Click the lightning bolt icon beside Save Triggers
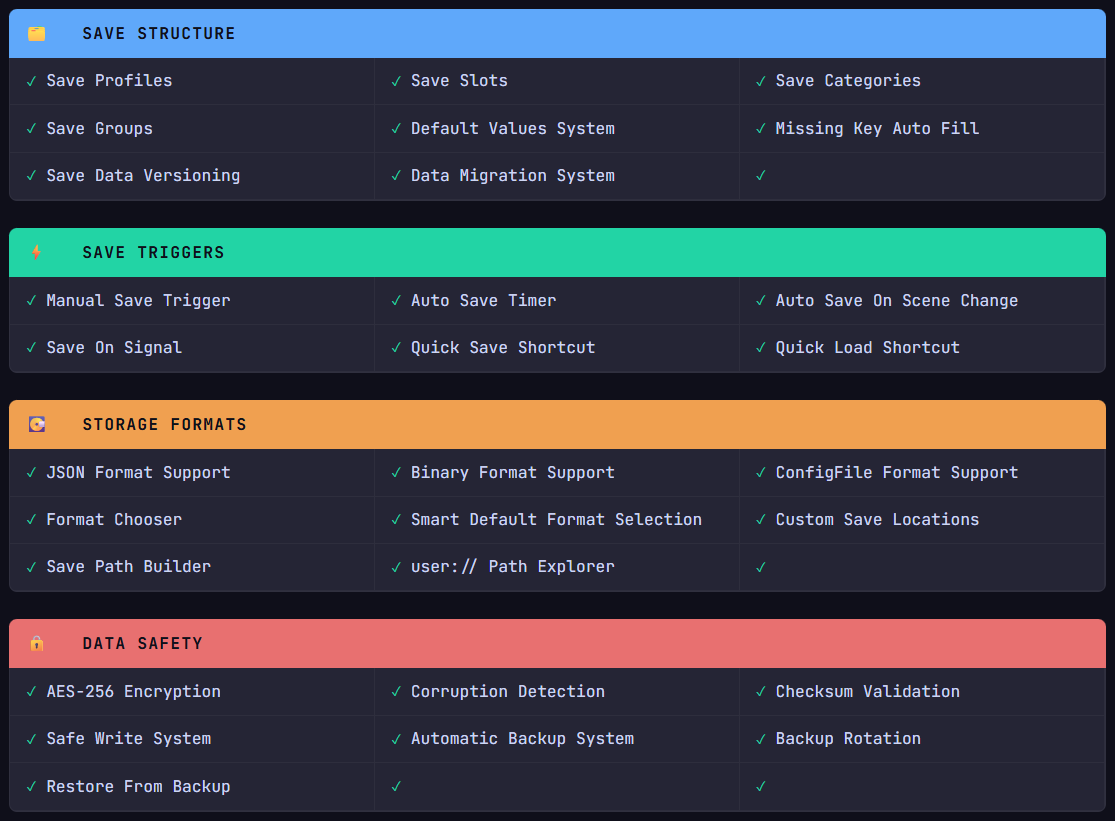Viewport: 1115px width, 821px height. click(37, 253)
